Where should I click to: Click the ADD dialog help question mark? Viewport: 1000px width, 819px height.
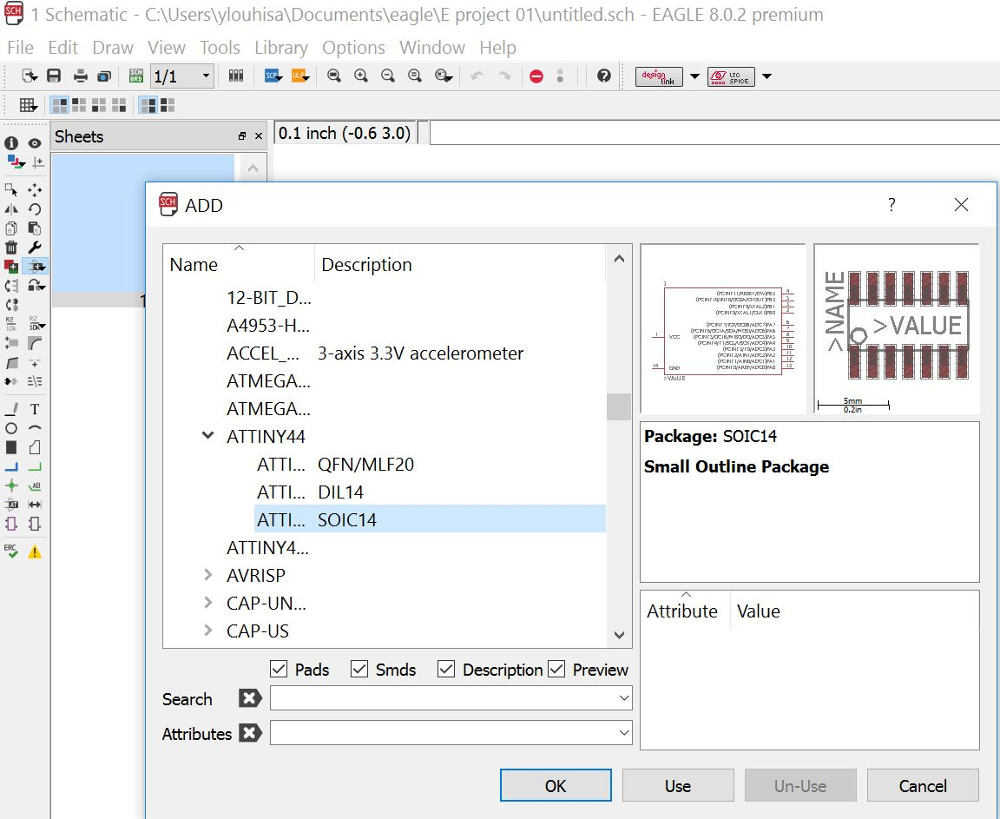pos(892,205)
